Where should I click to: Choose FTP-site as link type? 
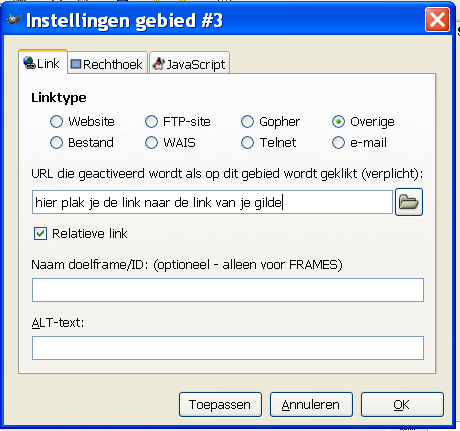pyautogui.click(x=151, y=122)
